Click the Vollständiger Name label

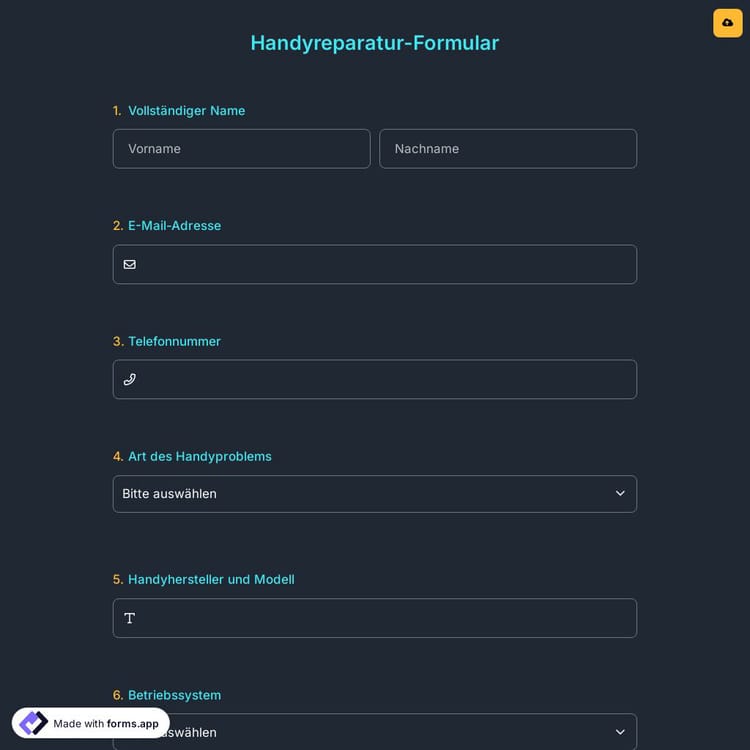coord(186,111)
